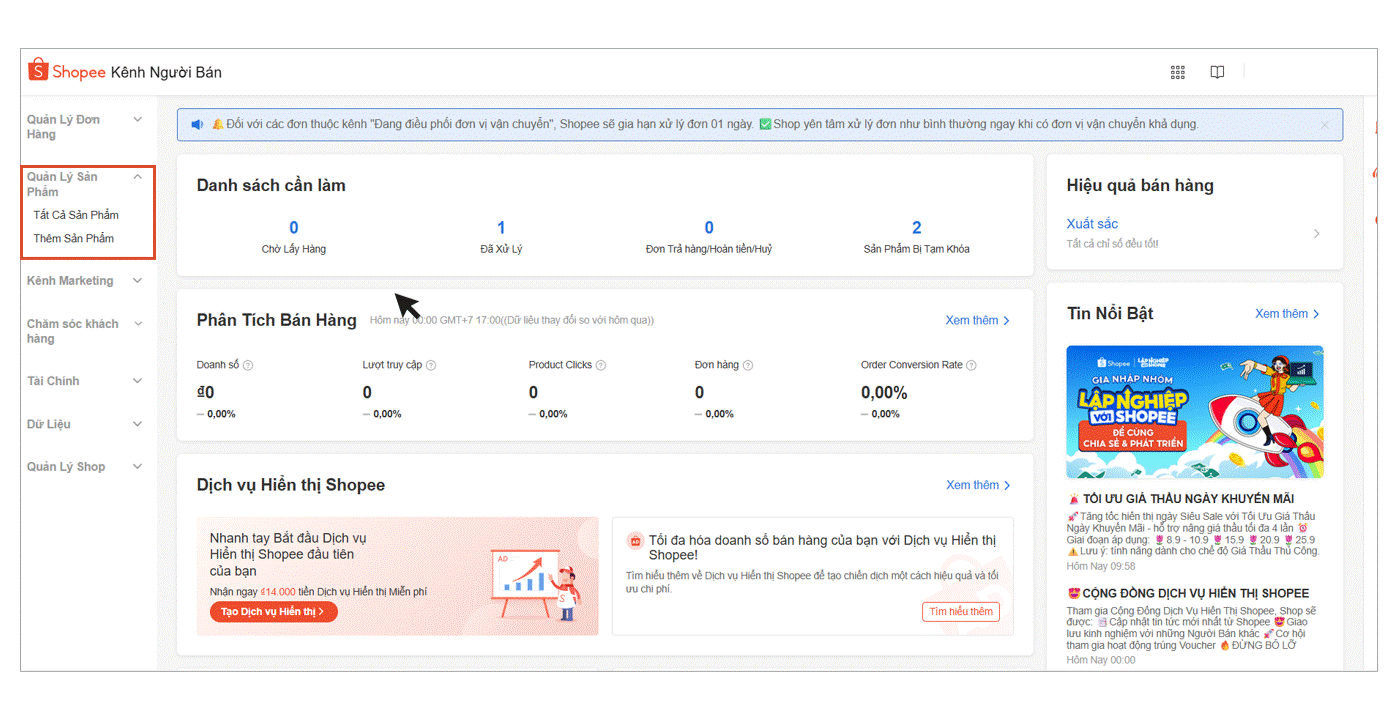Screen dimensions: 1398x720
Task: Open Xem thêm link in Tin Nổi Bật
Action: pos(1287,314)
